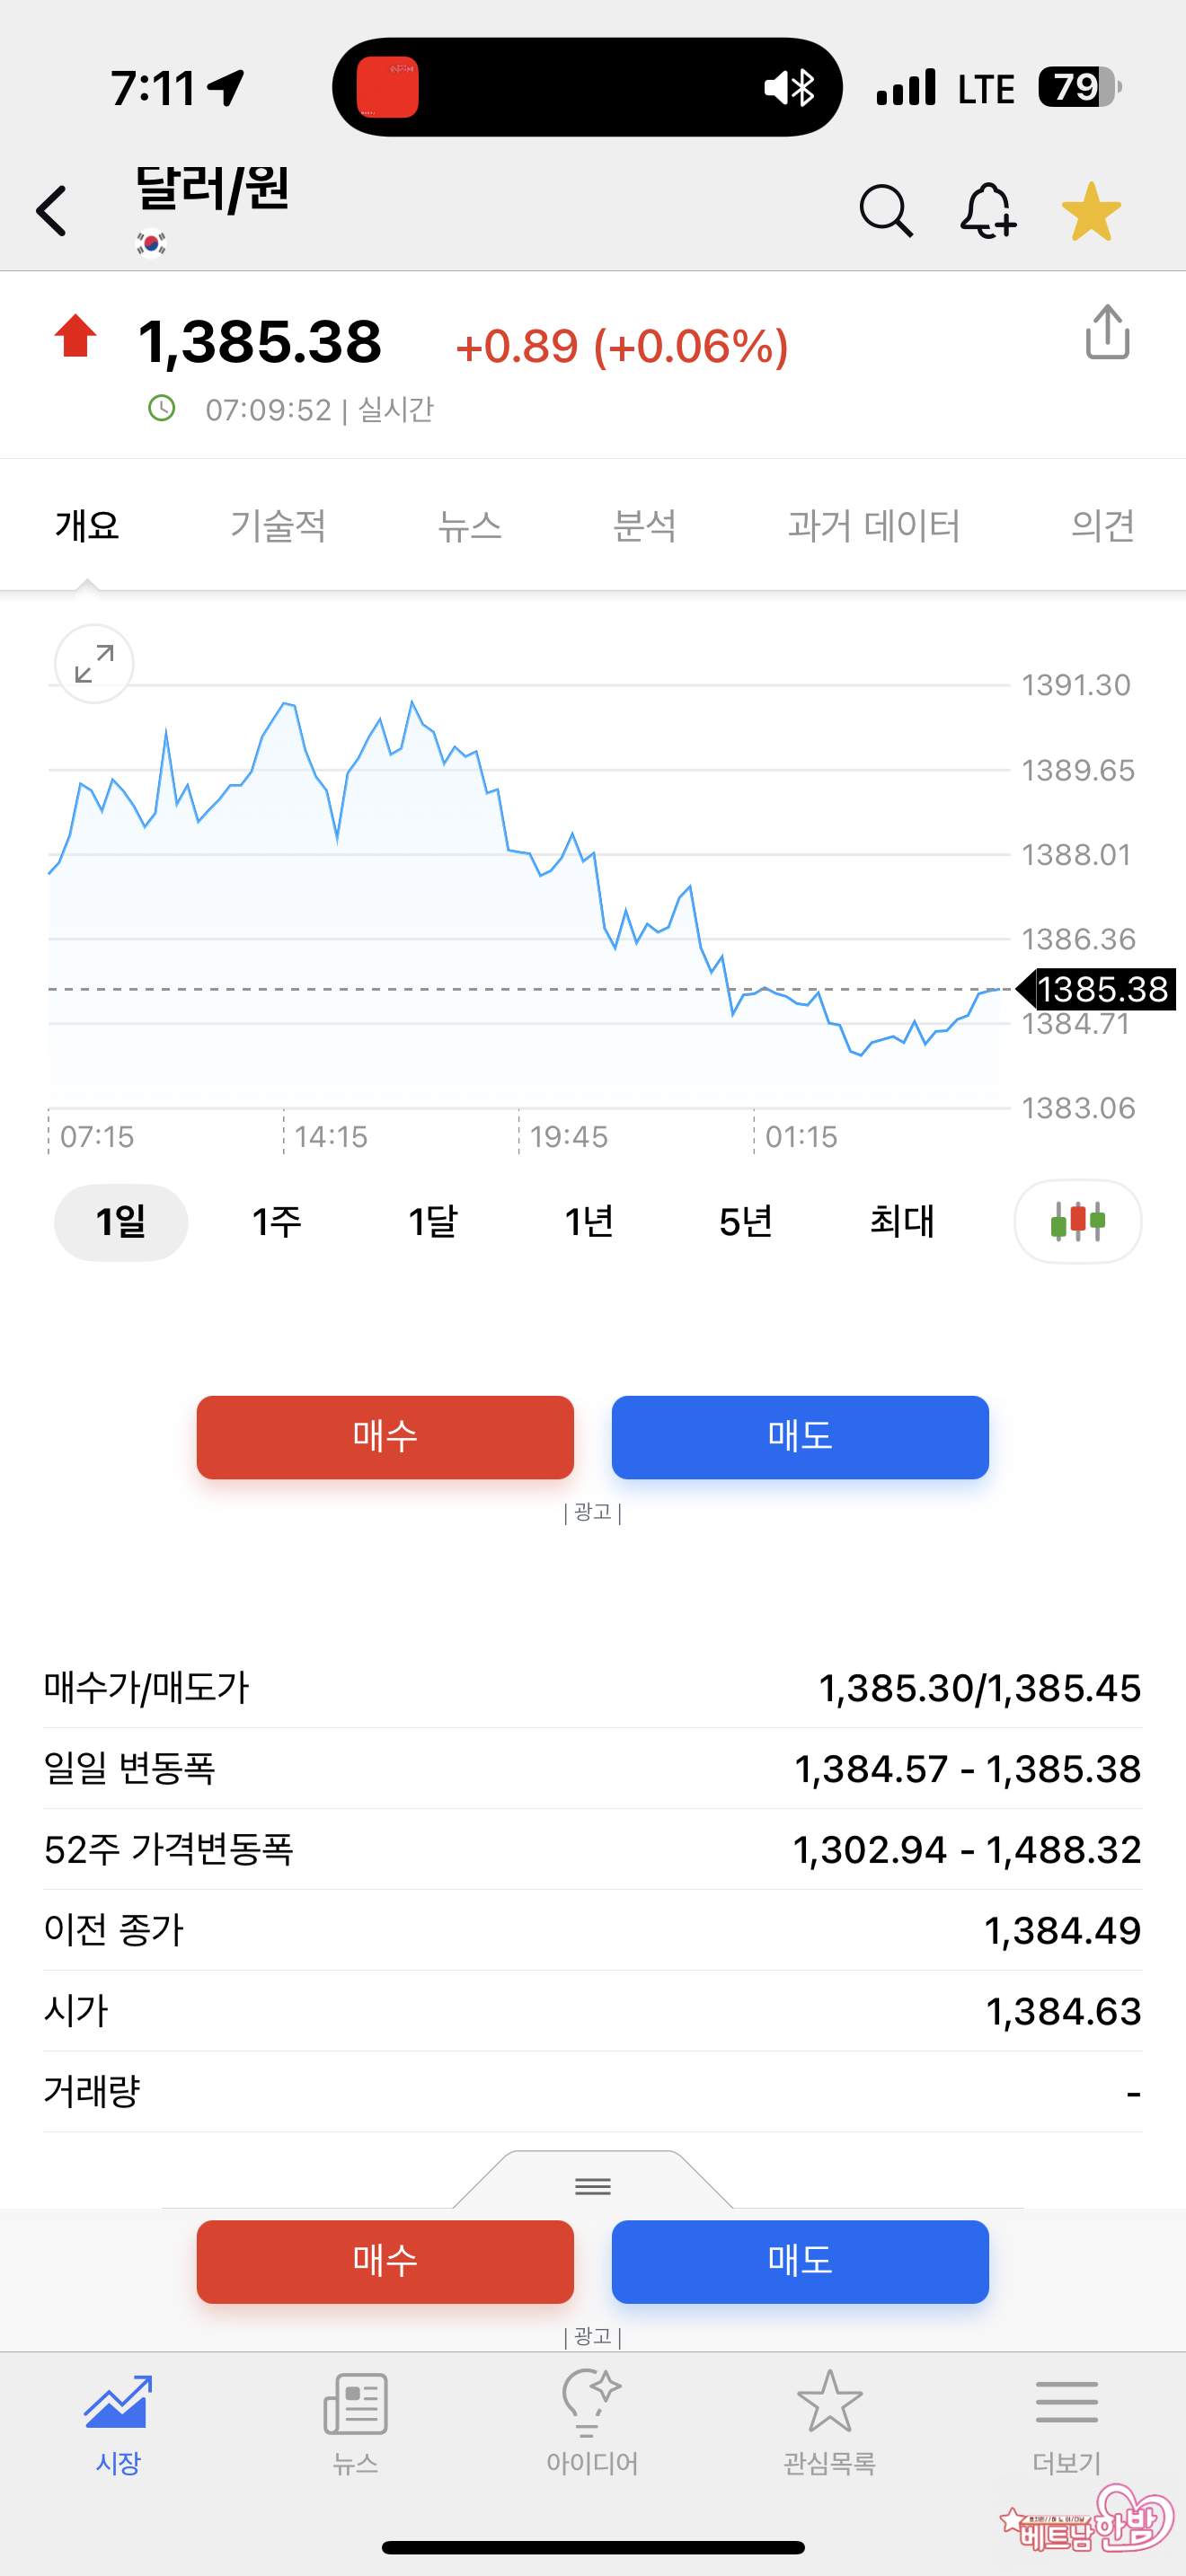Open the search magnifier icon

886,211
